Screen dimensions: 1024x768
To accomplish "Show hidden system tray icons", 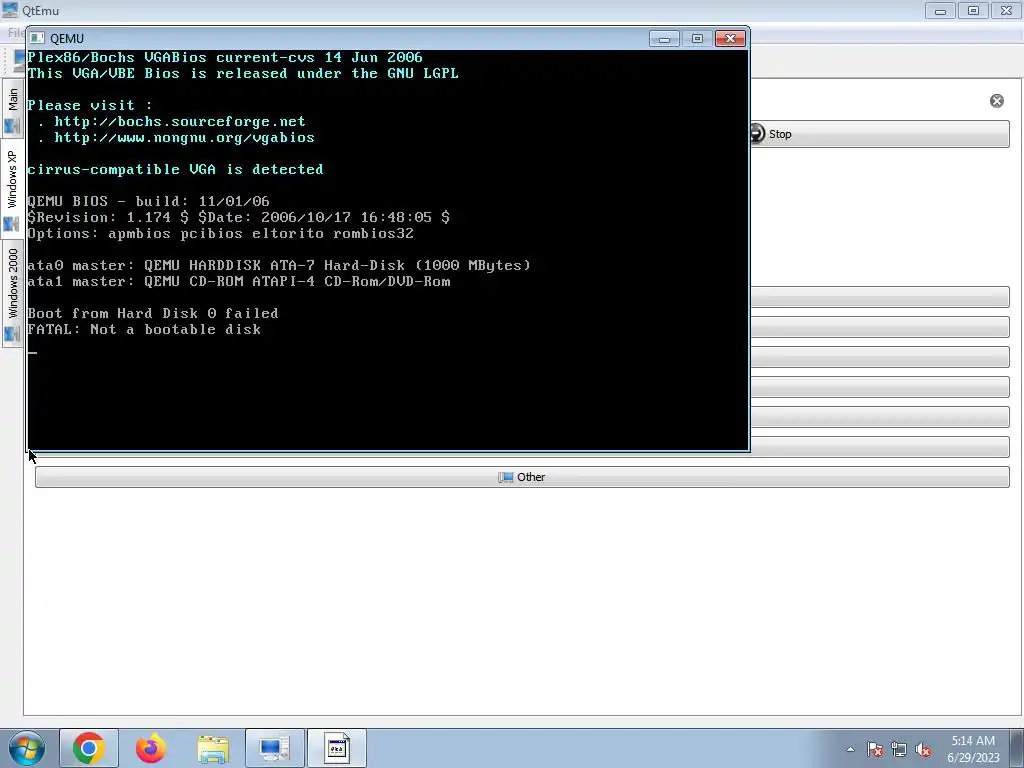I will point(850,749).
